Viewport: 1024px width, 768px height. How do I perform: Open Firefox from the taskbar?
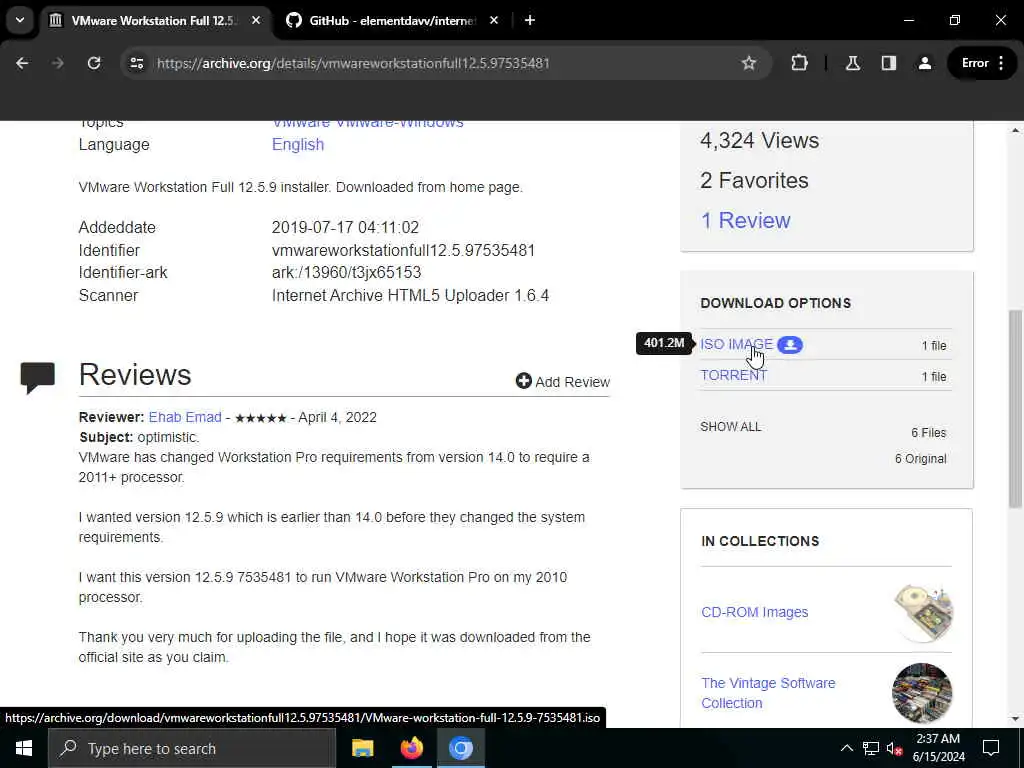pyautogui.click(x=411, y=748)
